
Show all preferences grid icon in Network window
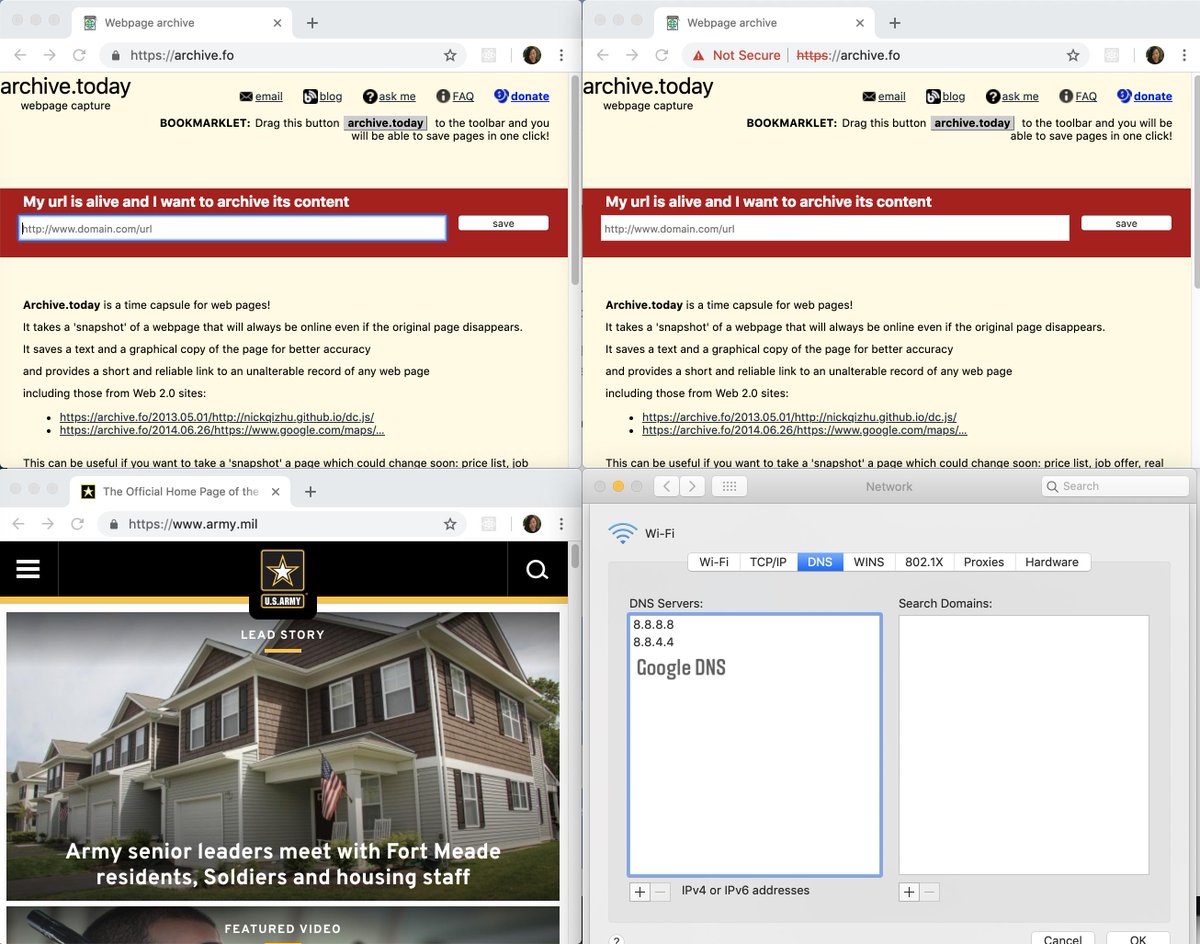[x=729, y=486]
